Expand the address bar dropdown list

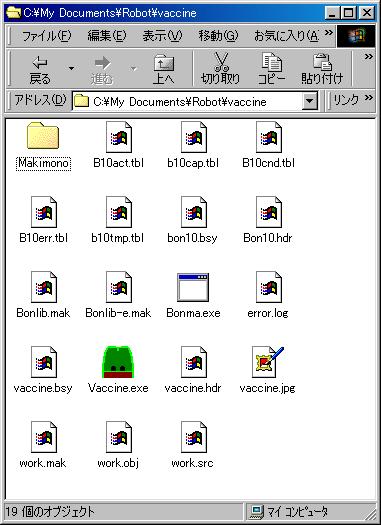310,100
